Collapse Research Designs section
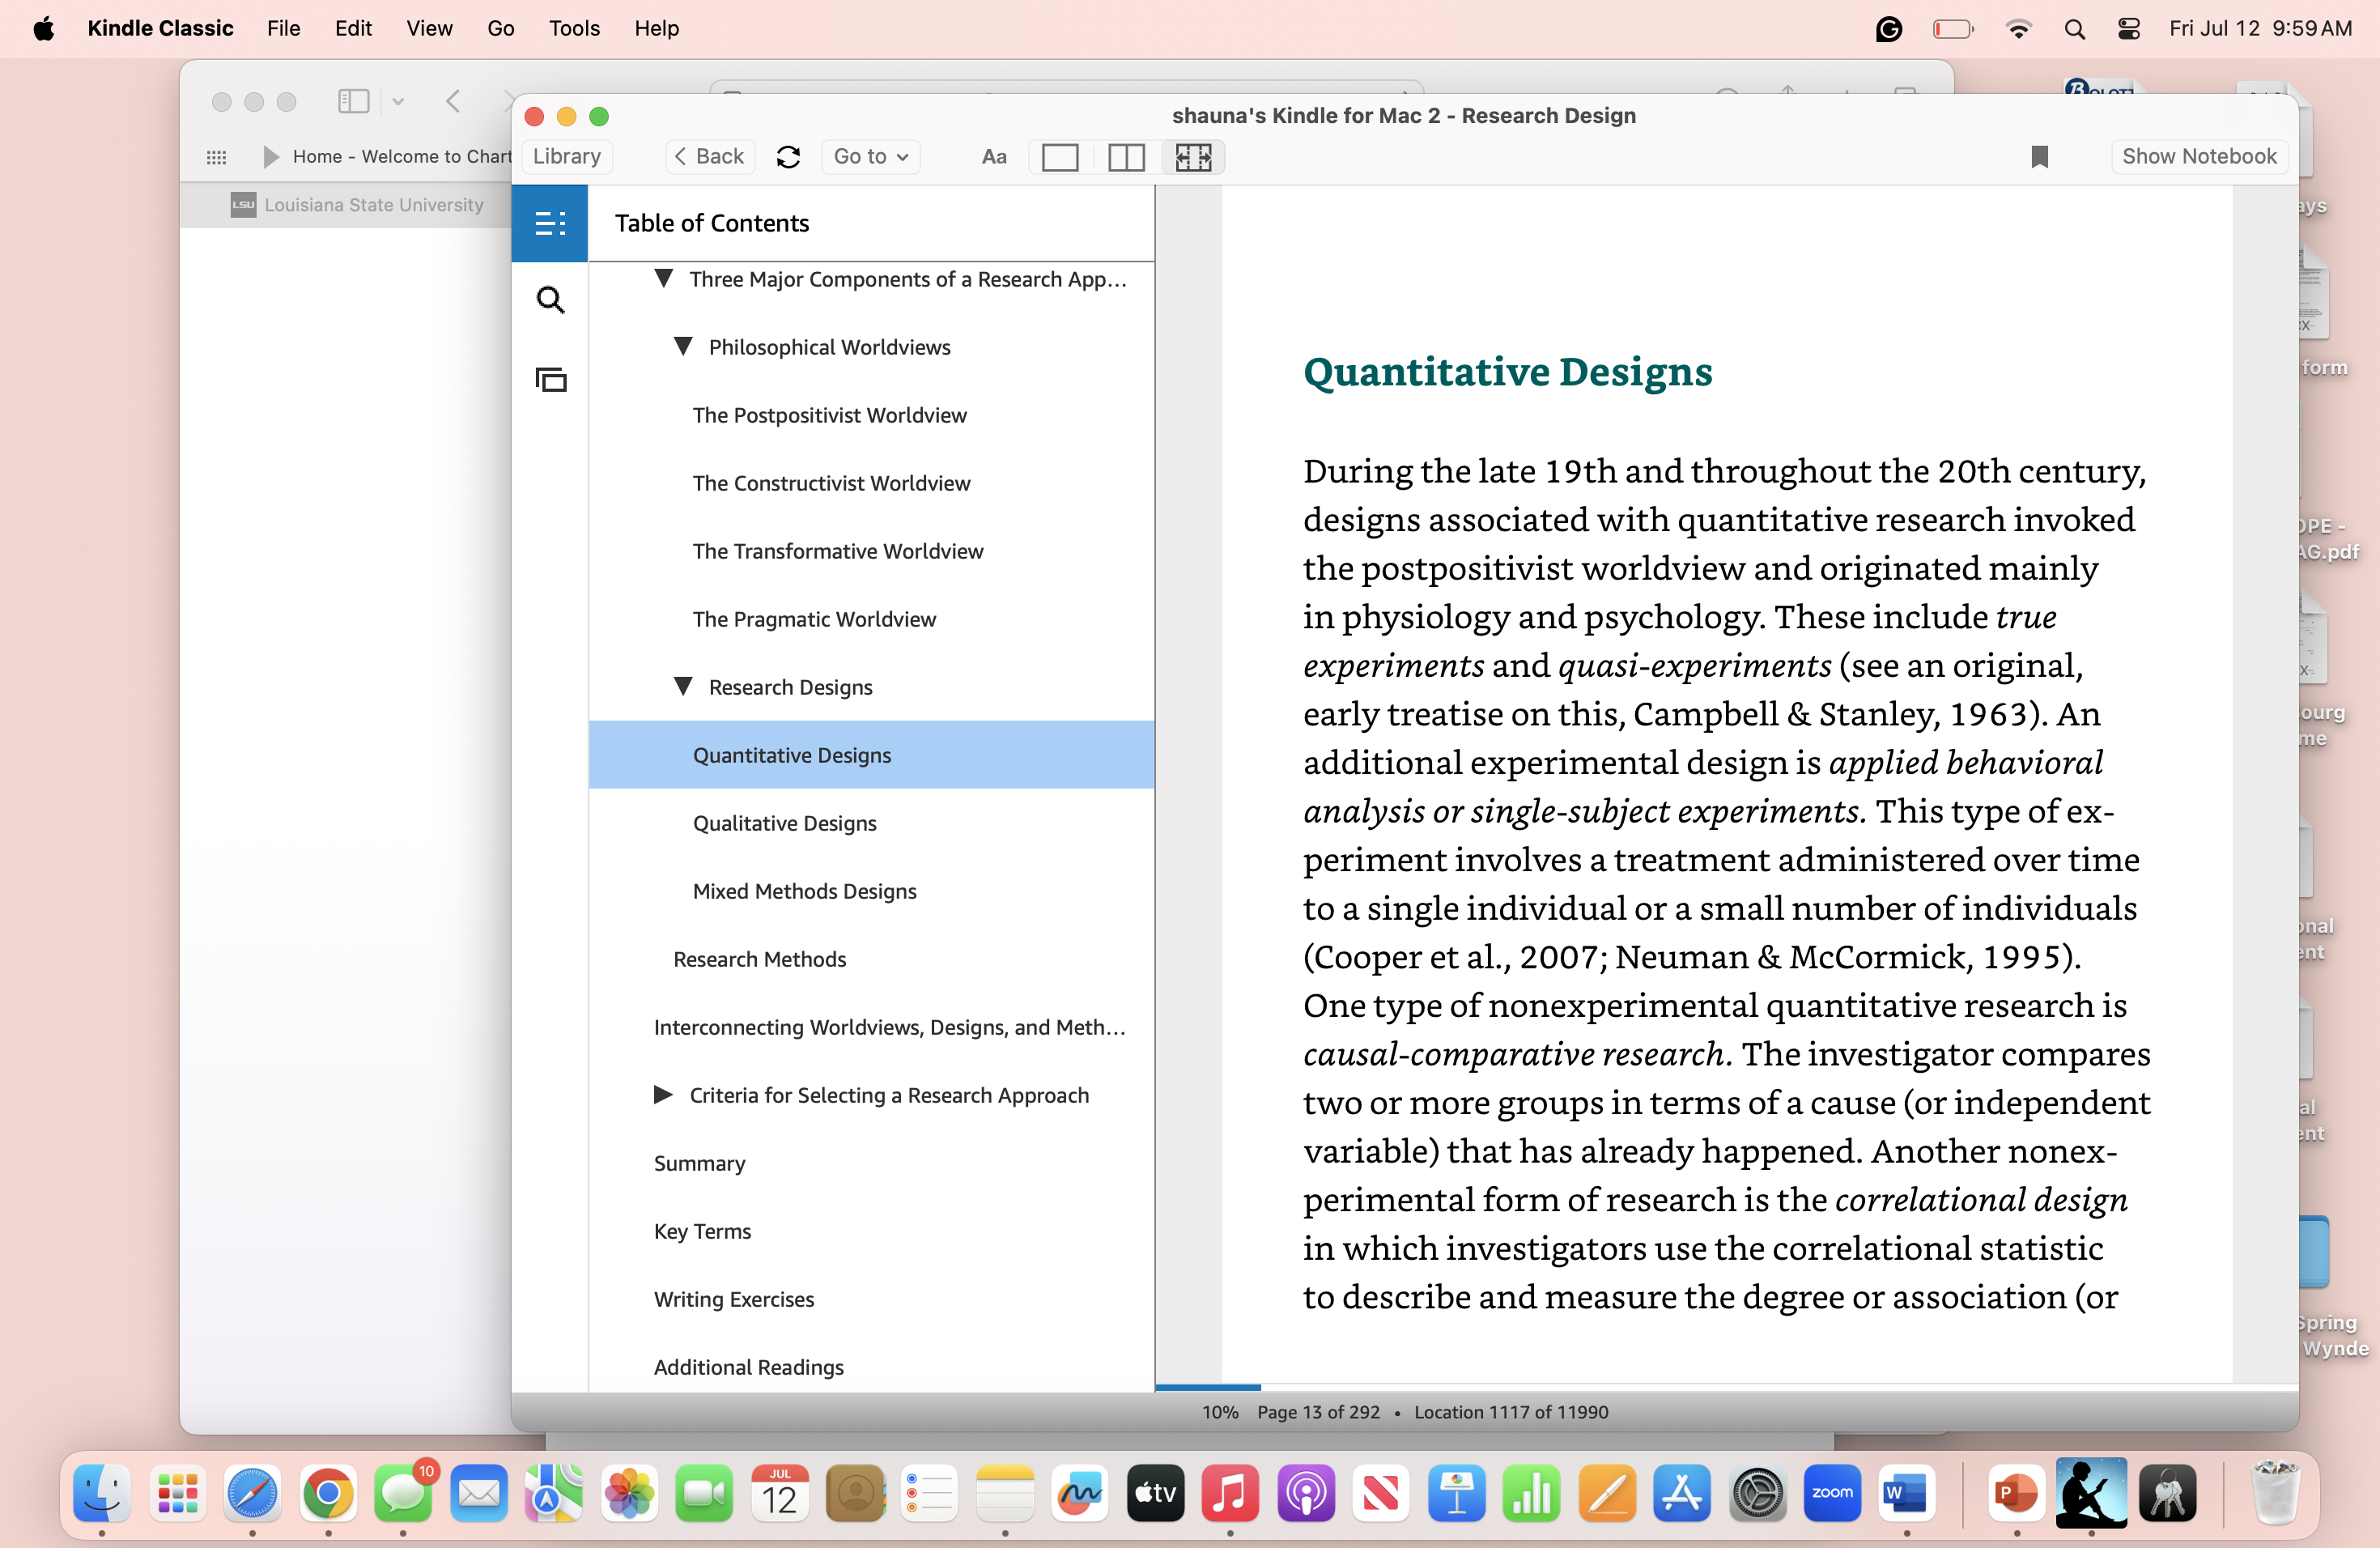The image size is (2380, 1548). click(683, 687)
